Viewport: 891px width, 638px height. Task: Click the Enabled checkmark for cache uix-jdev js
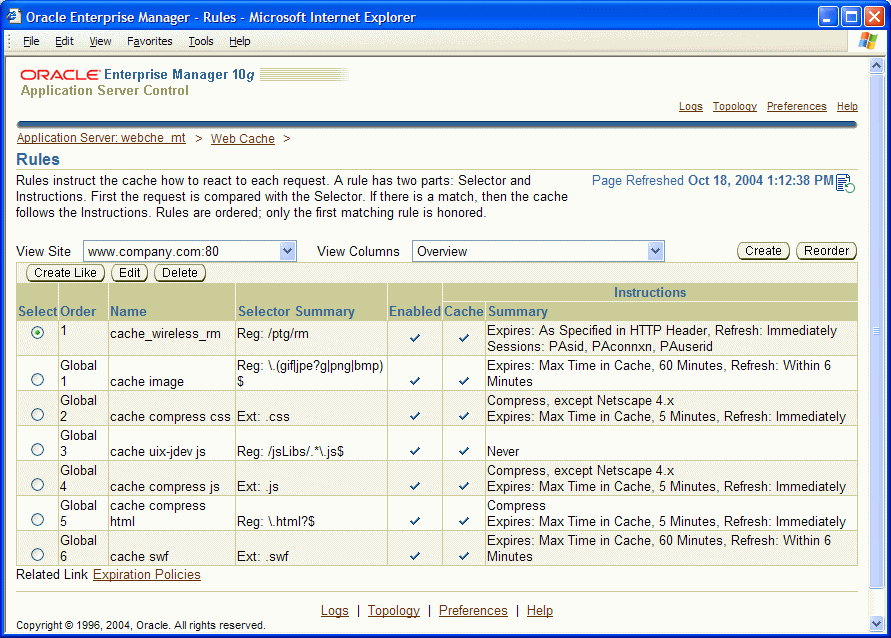click(415, 451)
